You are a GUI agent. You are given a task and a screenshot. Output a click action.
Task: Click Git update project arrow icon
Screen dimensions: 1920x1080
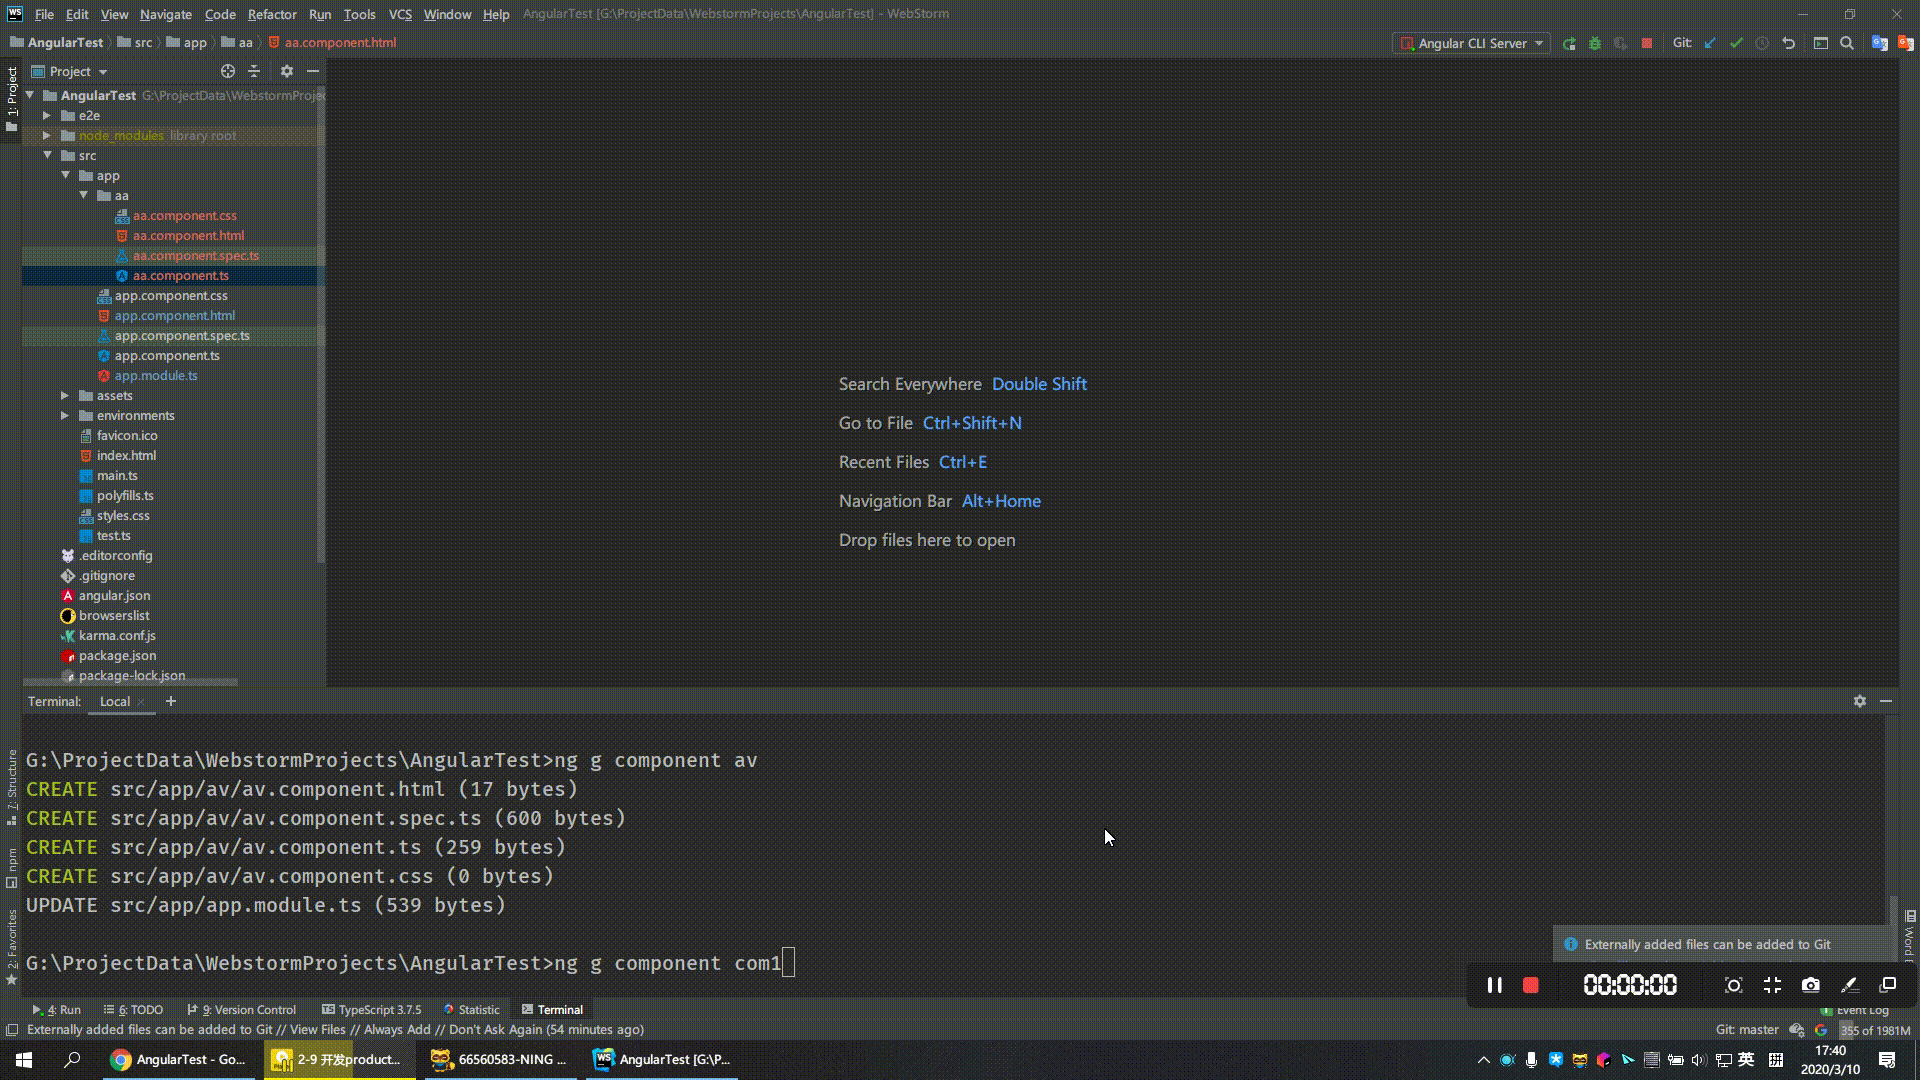[x=1710, y=43]
